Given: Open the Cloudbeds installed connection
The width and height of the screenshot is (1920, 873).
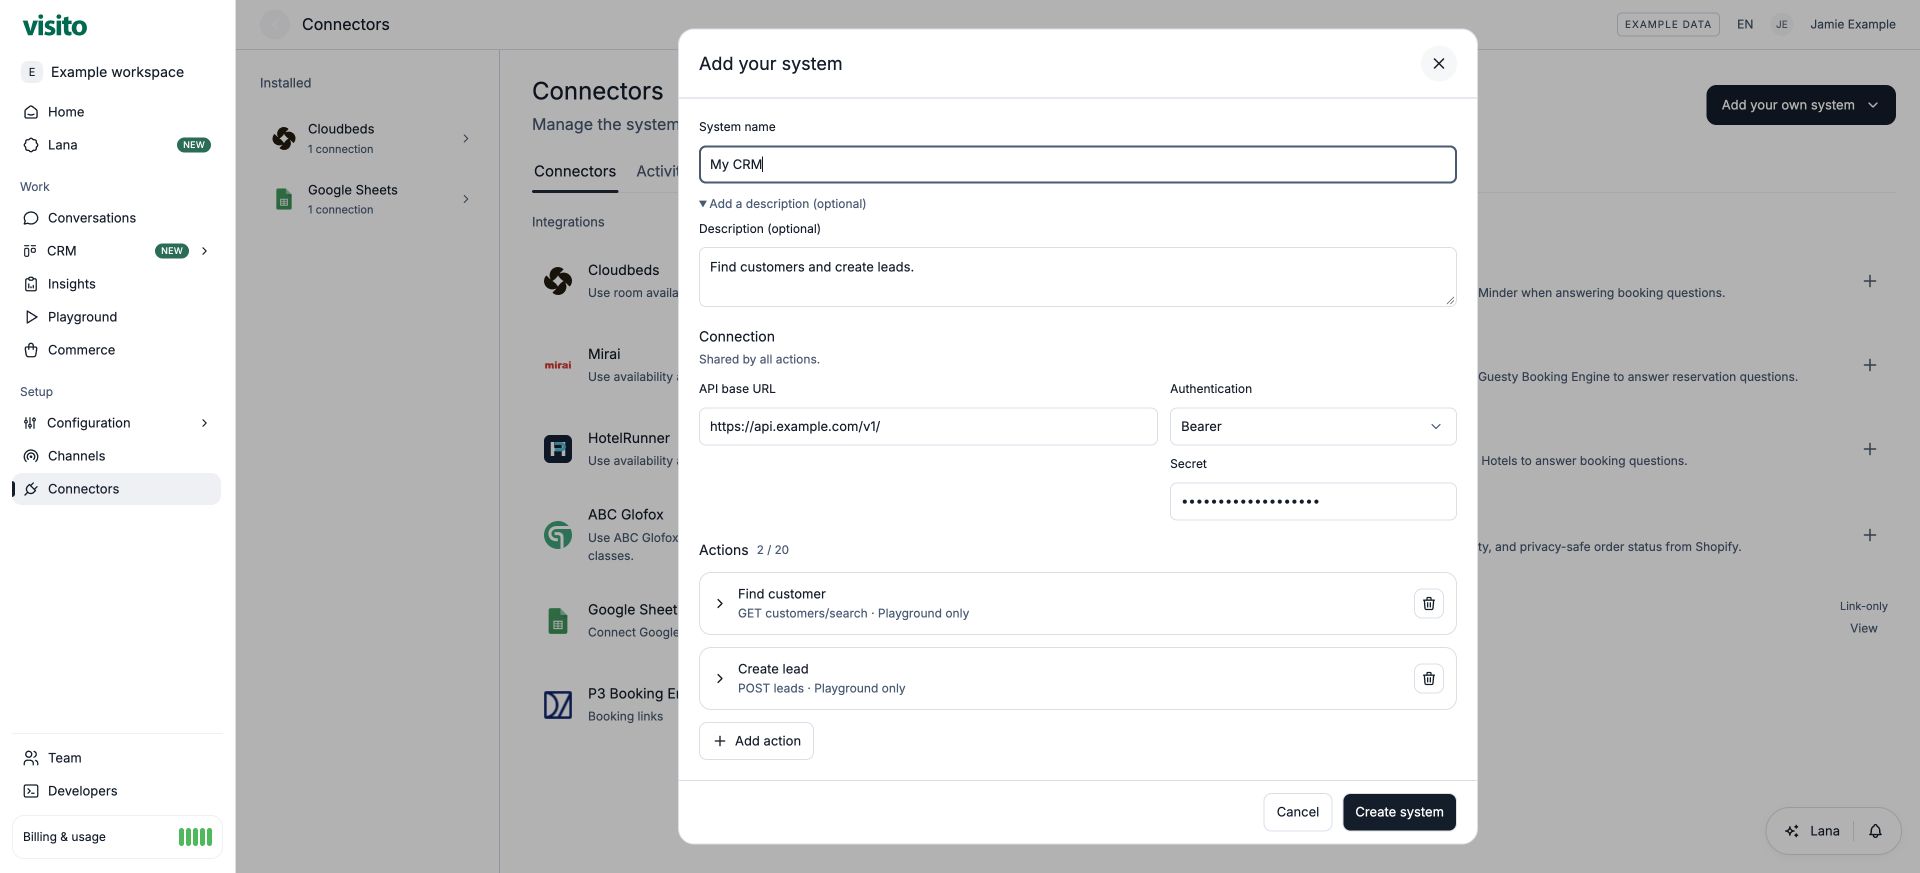Looking at the screenshot, I should tap(368, 138).
